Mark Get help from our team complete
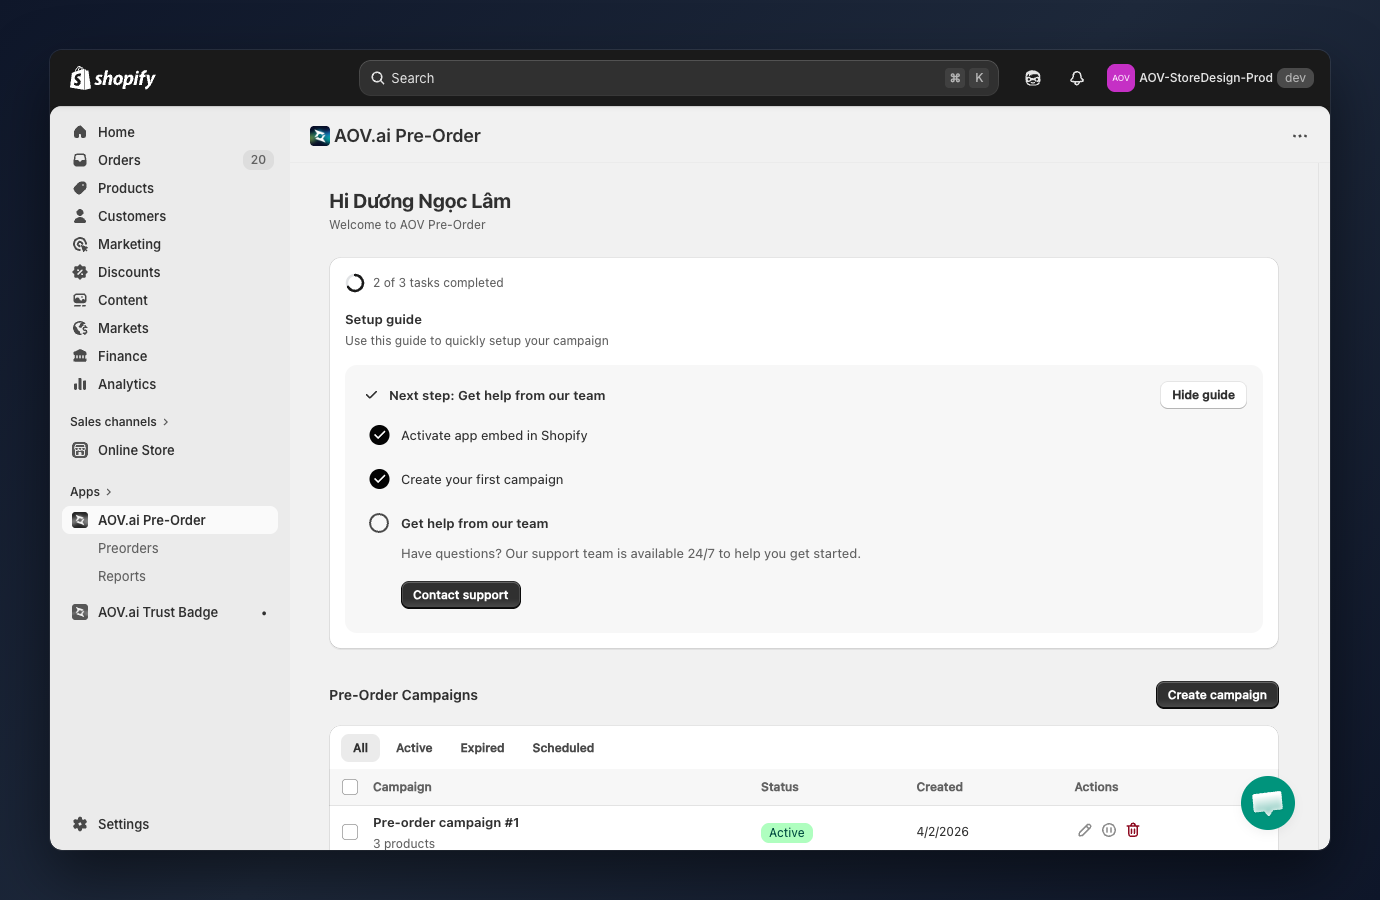The width and height of the screenshot is (1380, 900). click(x=379, y=523)
